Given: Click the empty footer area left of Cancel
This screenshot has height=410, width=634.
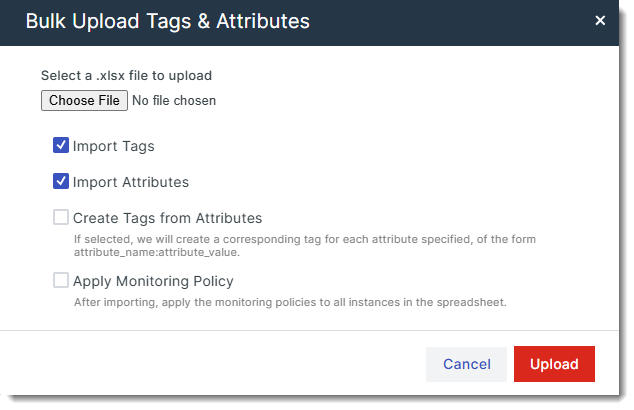Looking at the screenshot, I should coord(220,364).
